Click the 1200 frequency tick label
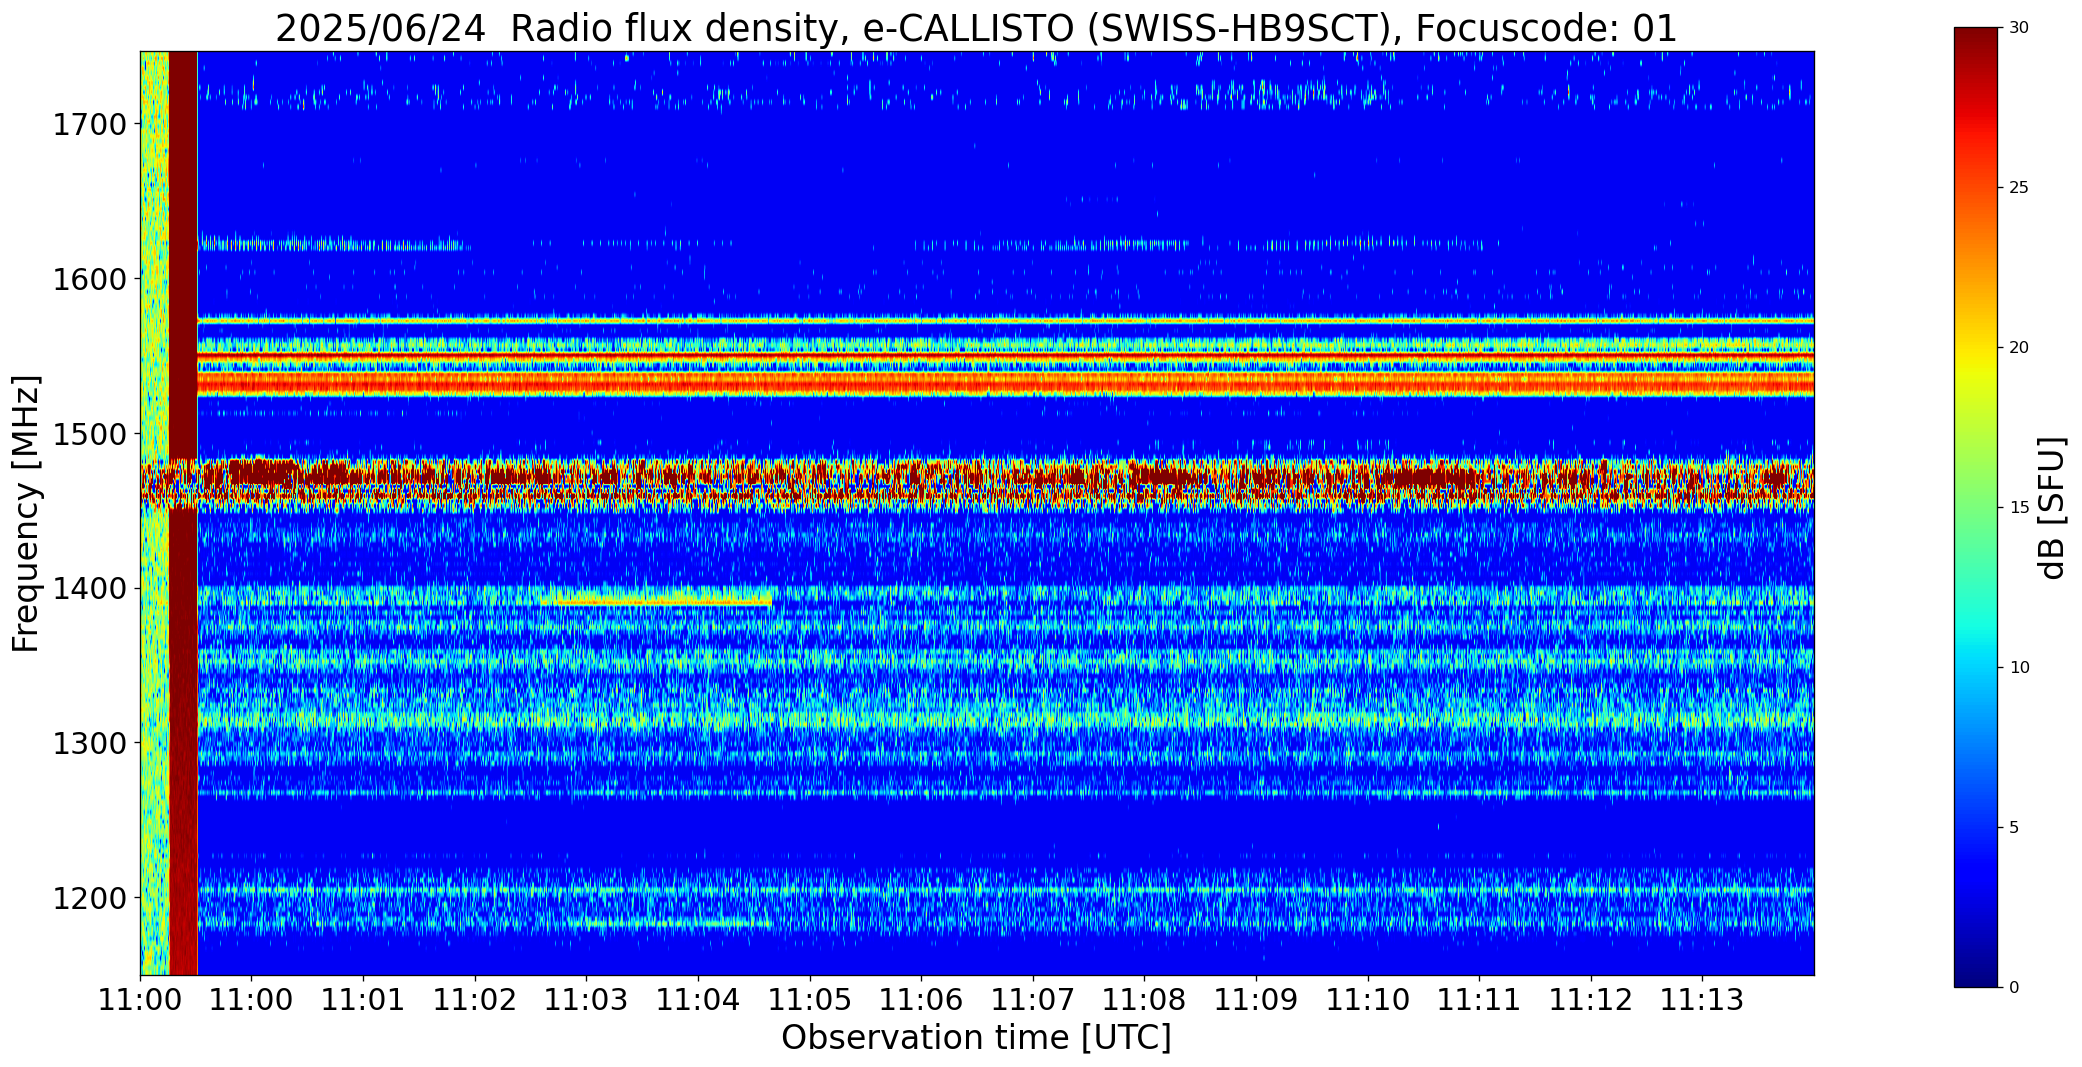 [89, 898]
